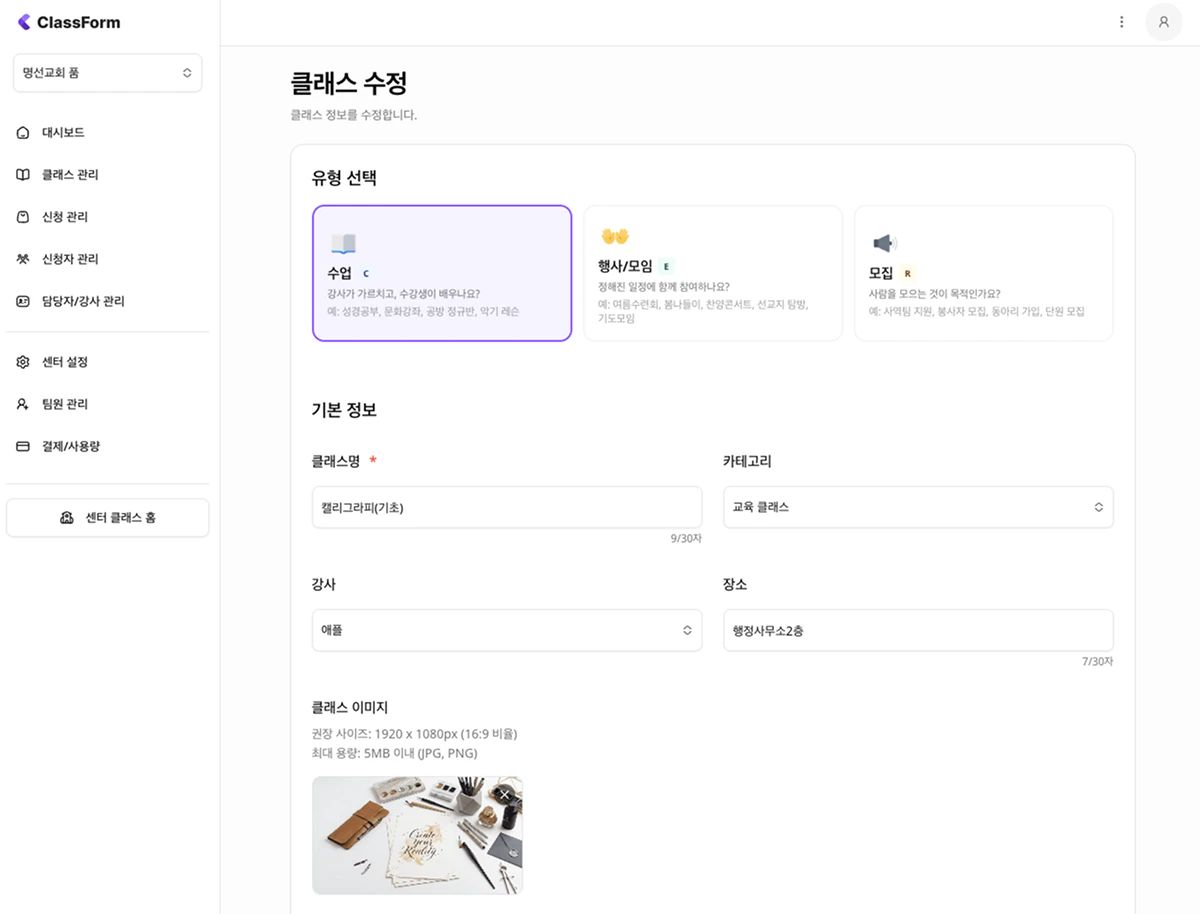The height and width of the screenshot is (914, 1200).
Task: Click the chevron arrows in 카테고리 select
Action: (1098, 507)
